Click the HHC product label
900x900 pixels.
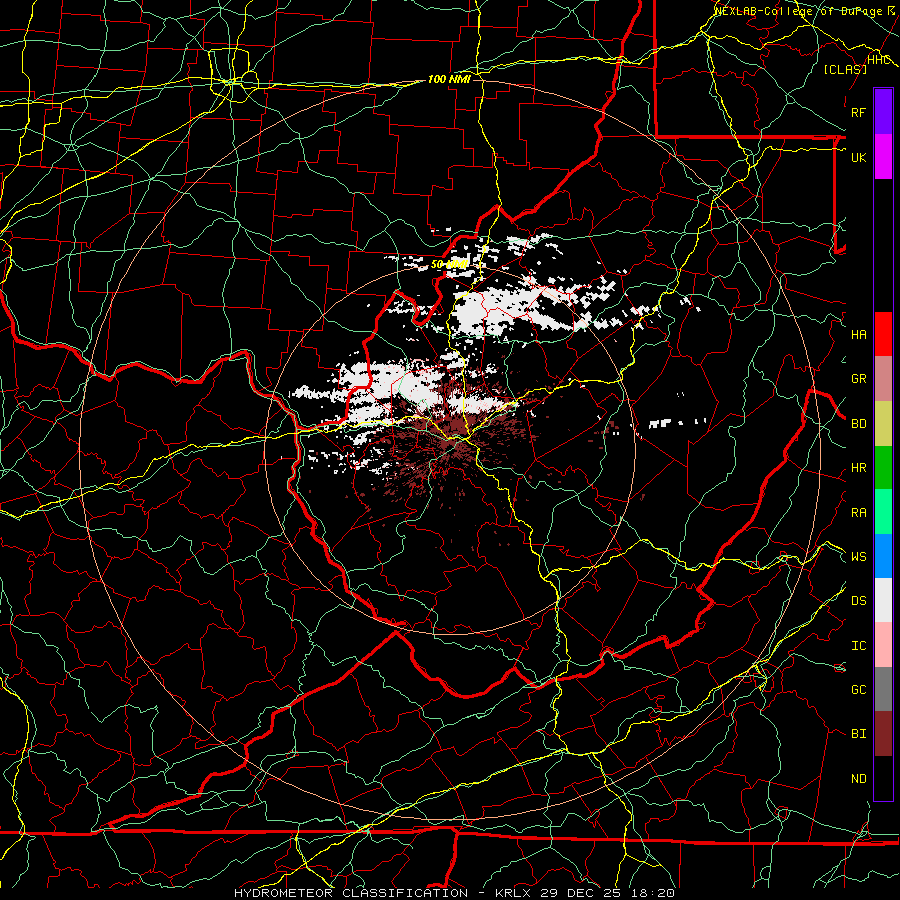(878, 60)
